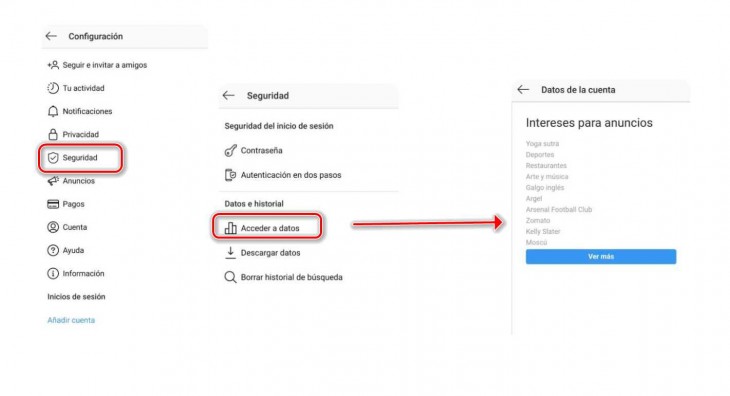Screen dimensions: 730x396
Task: Click the key icon for Contraseña
Action: coord(230,150)
